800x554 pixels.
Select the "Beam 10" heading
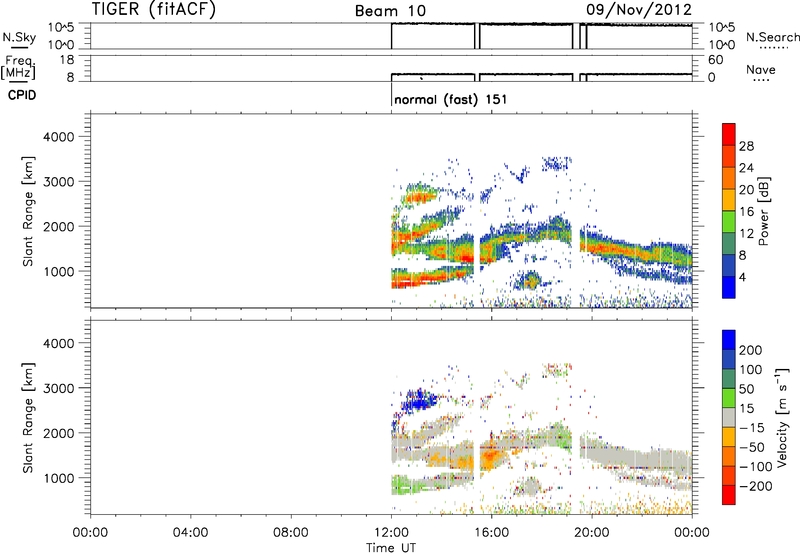(390, 11)
